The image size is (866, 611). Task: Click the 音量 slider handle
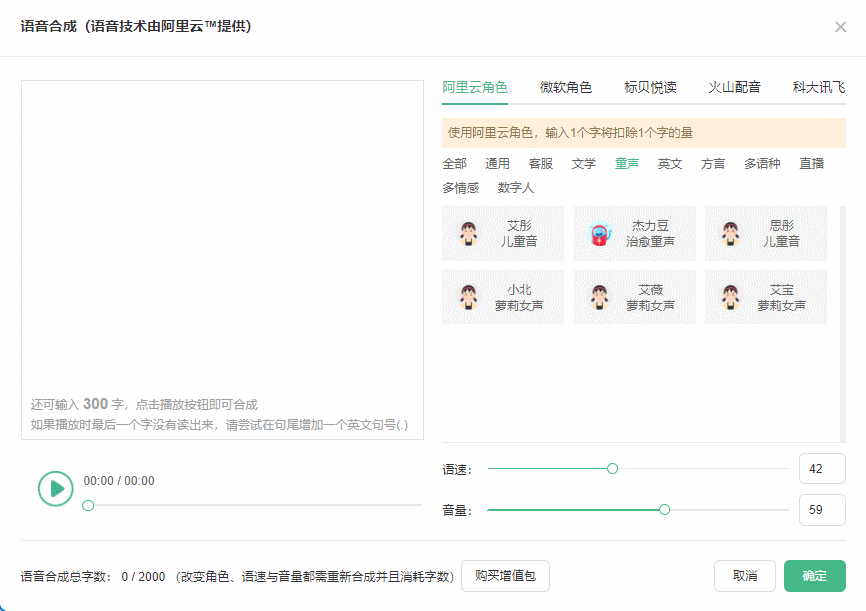coord(664,509)
